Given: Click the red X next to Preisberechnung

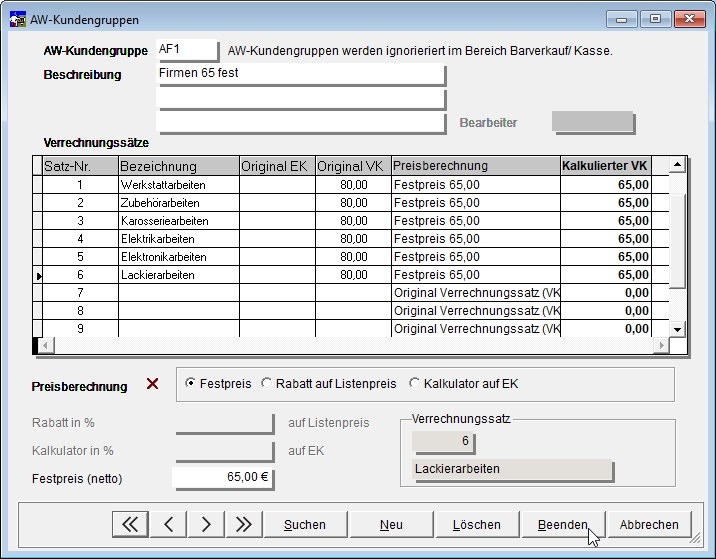Looking at the screenshot, I should click(153, 384).
